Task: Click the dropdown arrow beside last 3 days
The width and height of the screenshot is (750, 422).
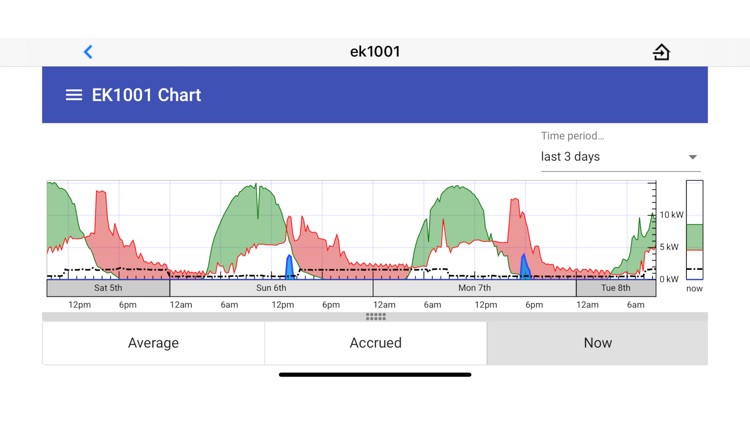Action: tap(692, 157)
